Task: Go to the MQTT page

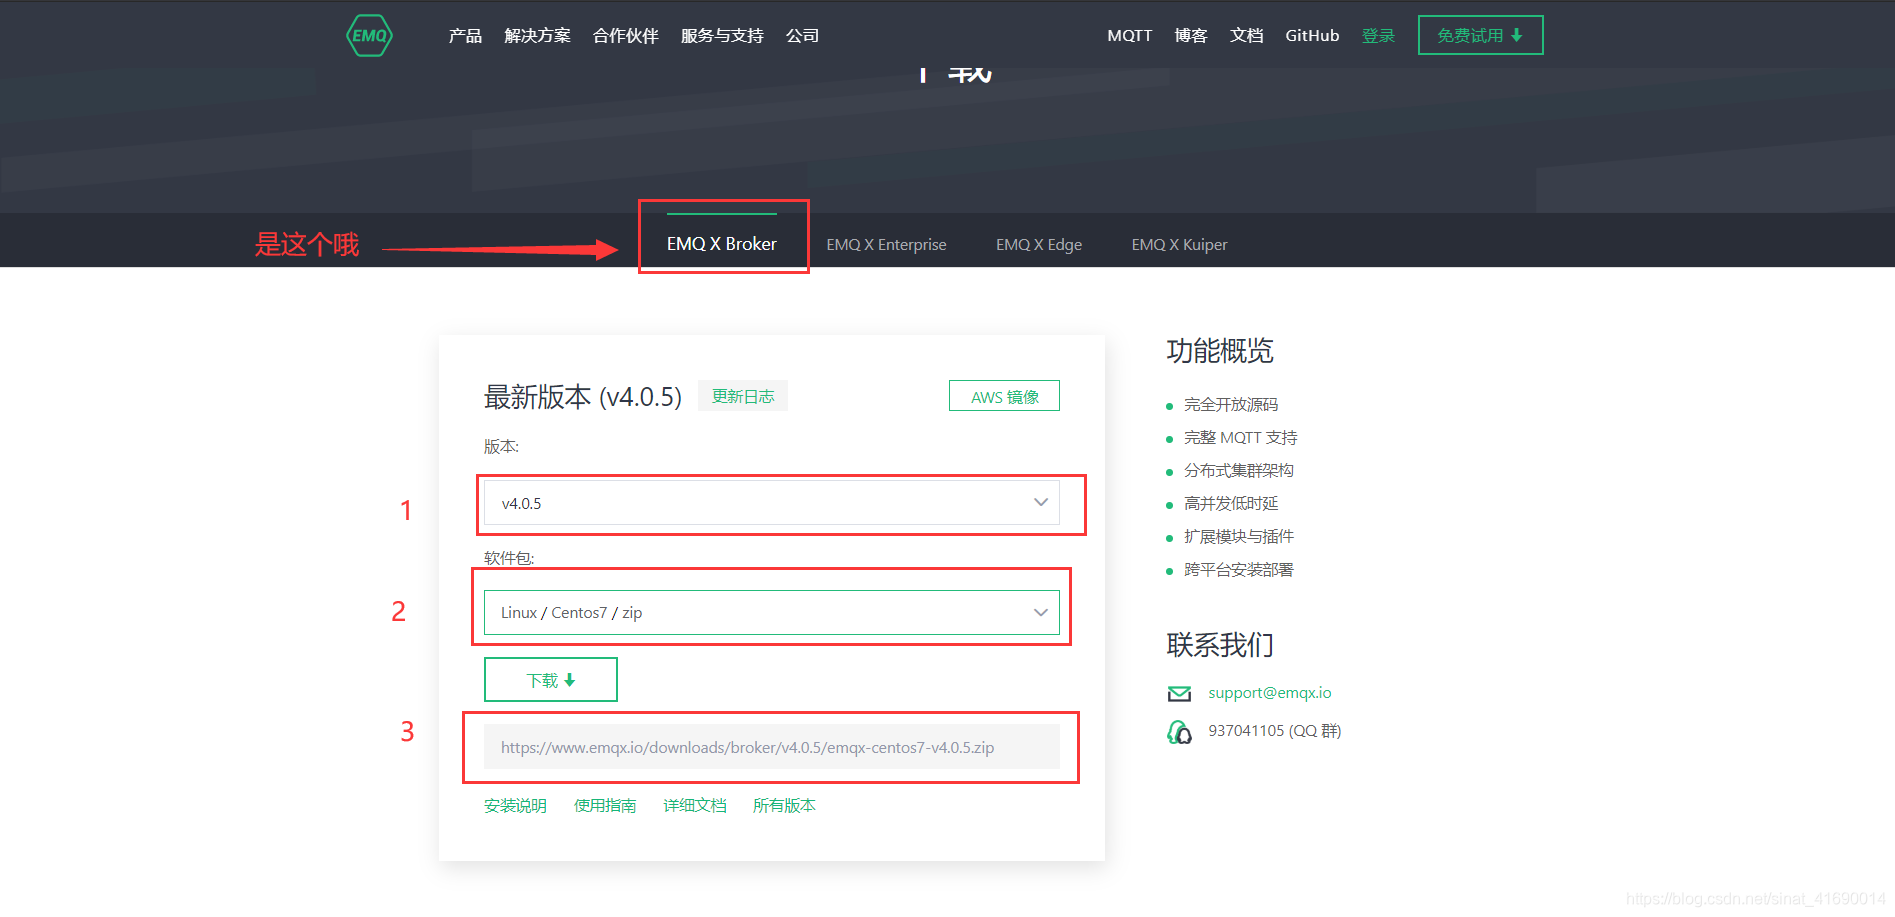Action: [1129, 36]
